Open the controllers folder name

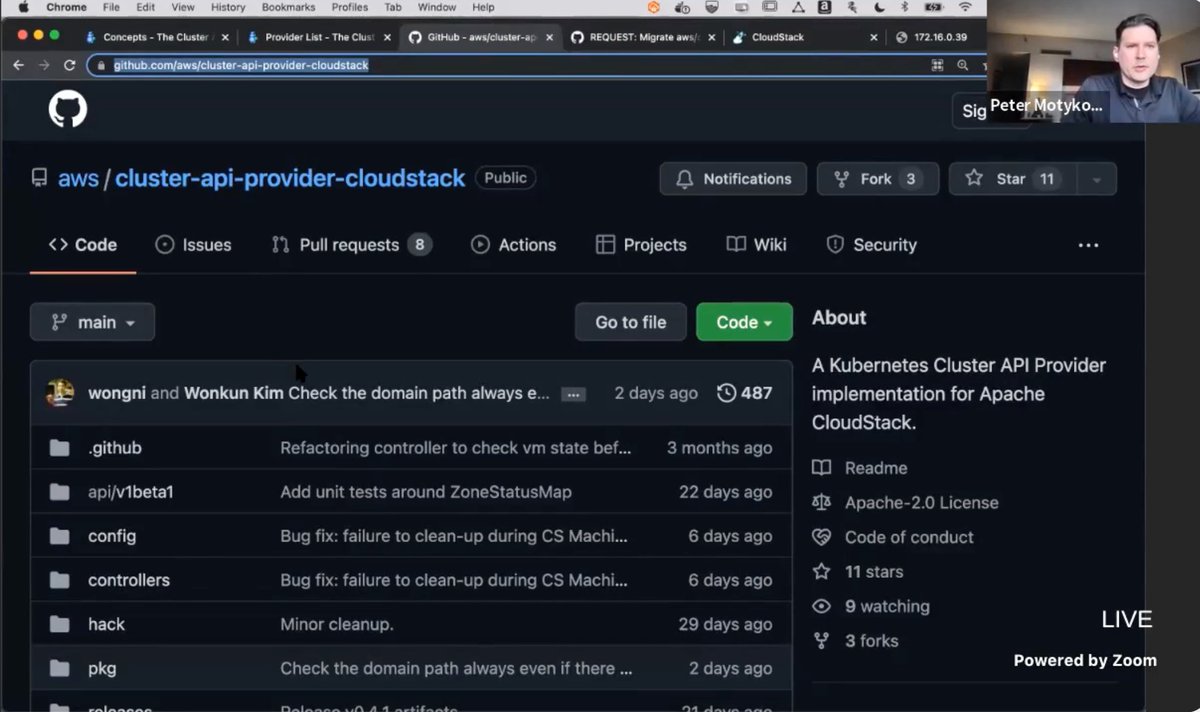(x=129, y=580)
